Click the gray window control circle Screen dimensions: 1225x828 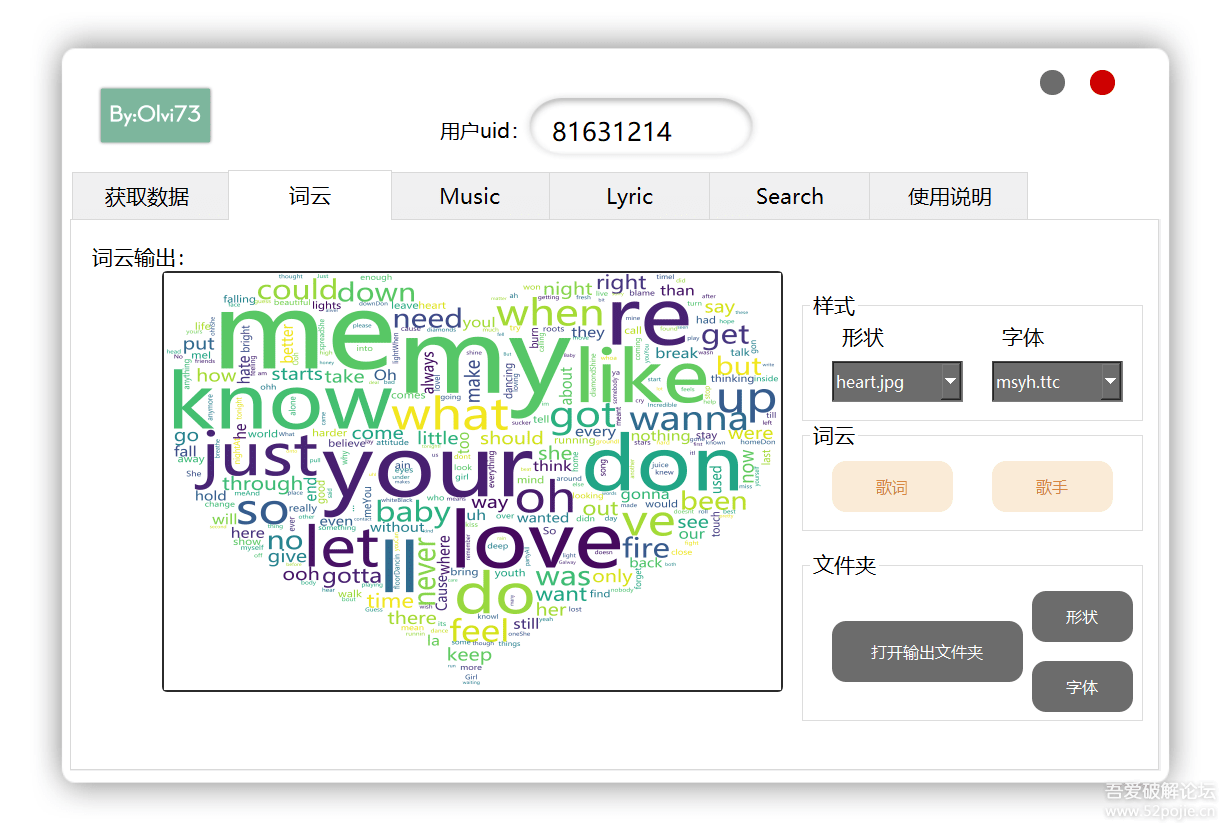tap(1052, 82)
